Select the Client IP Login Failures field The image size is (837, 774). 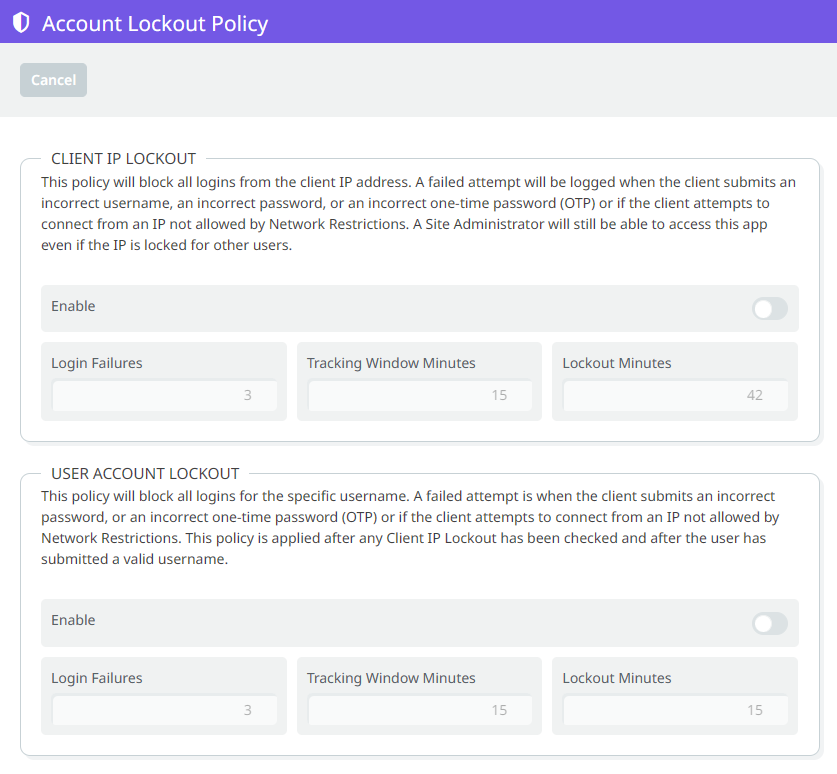pos(164,396)
